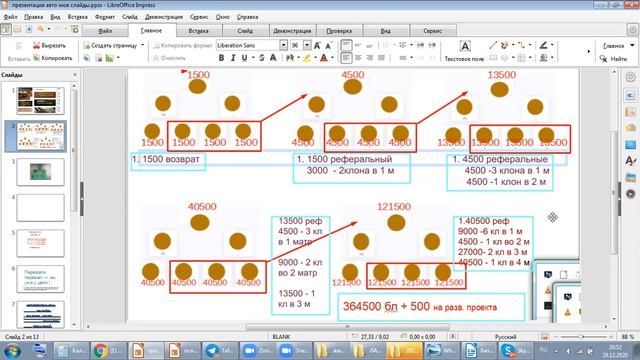Toggle Bold formatting
640x360 pixels.
click(x=221, y=58)
